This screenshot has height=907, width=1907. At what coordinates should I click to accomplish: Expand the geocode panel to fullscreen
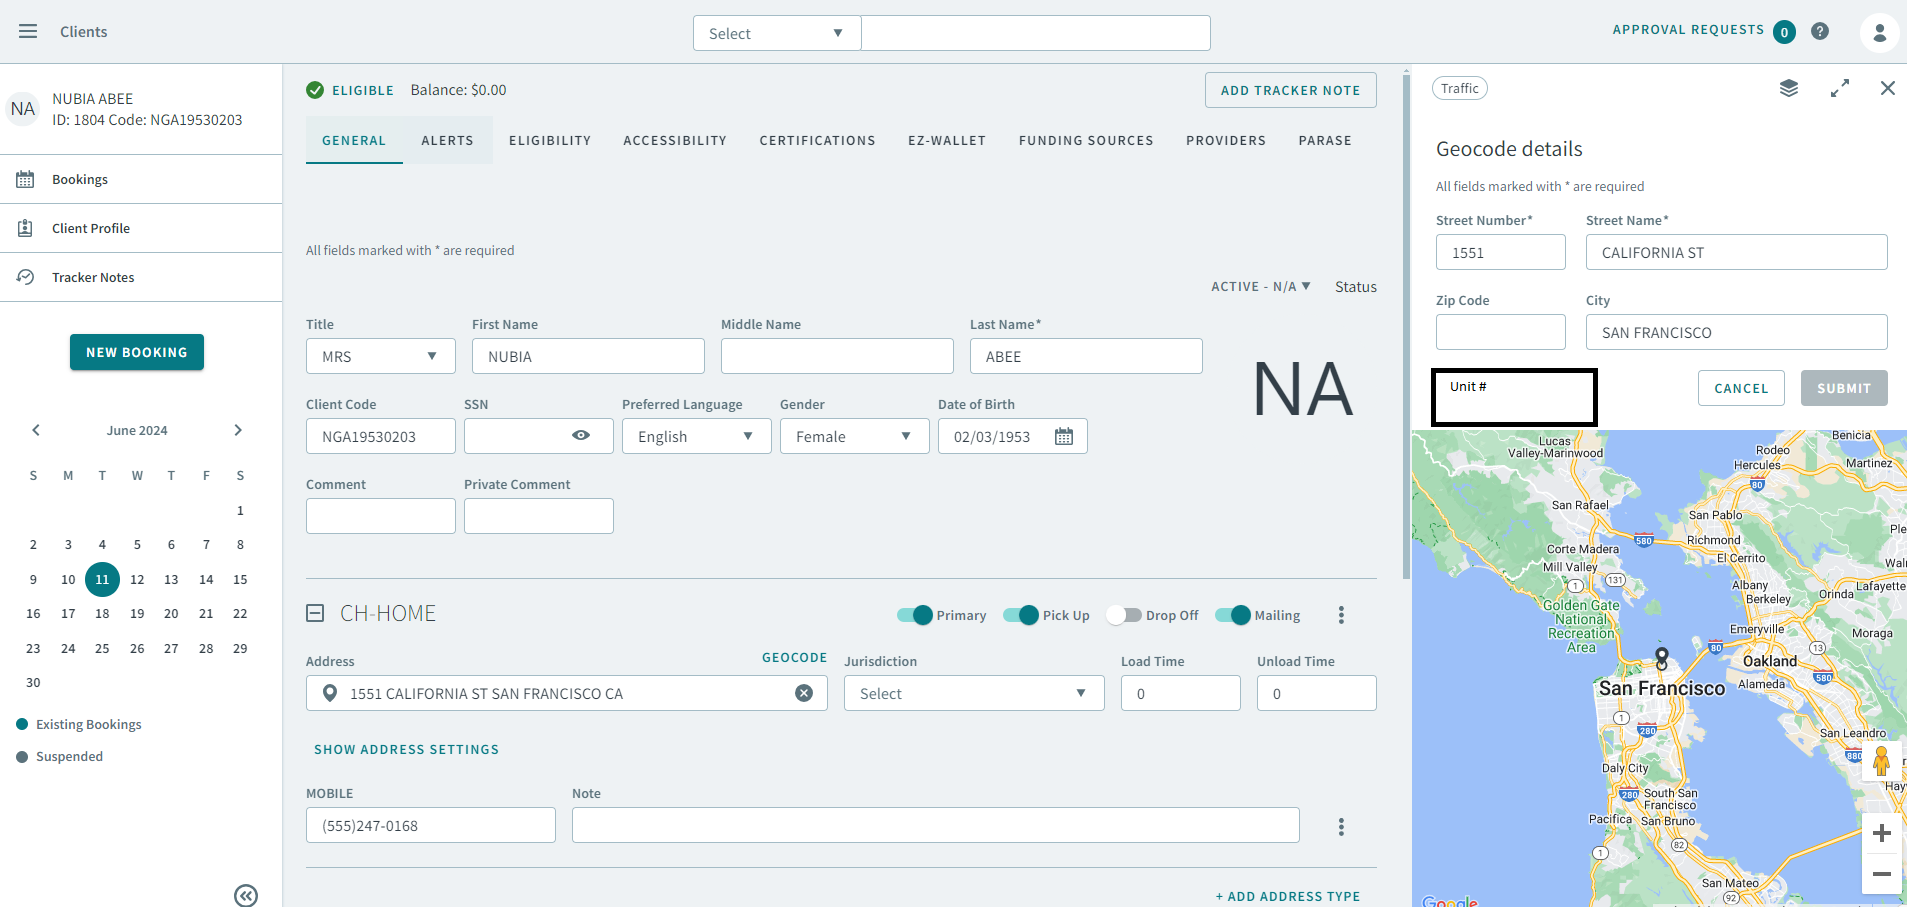point(1840,88)
